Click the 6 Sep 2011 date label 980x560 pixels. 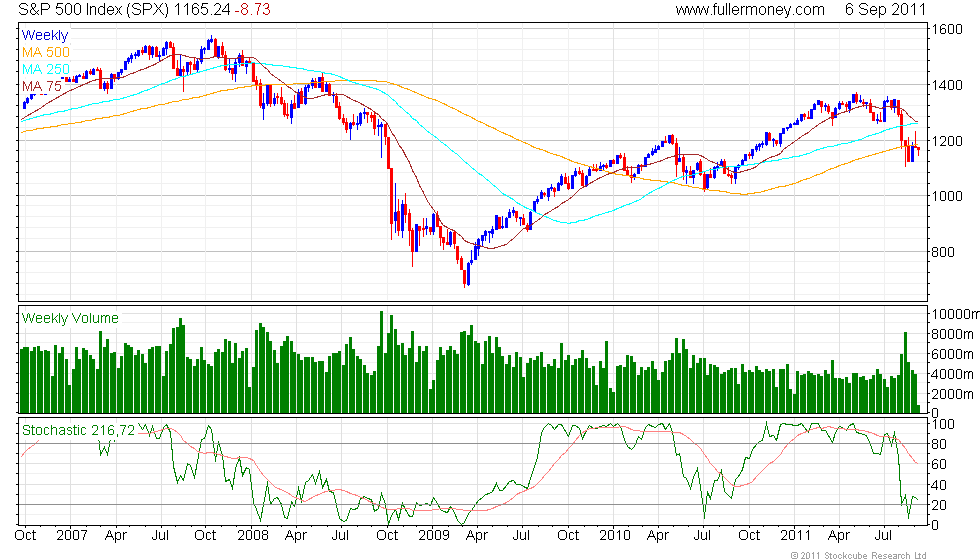pyautogui.click(x=885, y=10)
